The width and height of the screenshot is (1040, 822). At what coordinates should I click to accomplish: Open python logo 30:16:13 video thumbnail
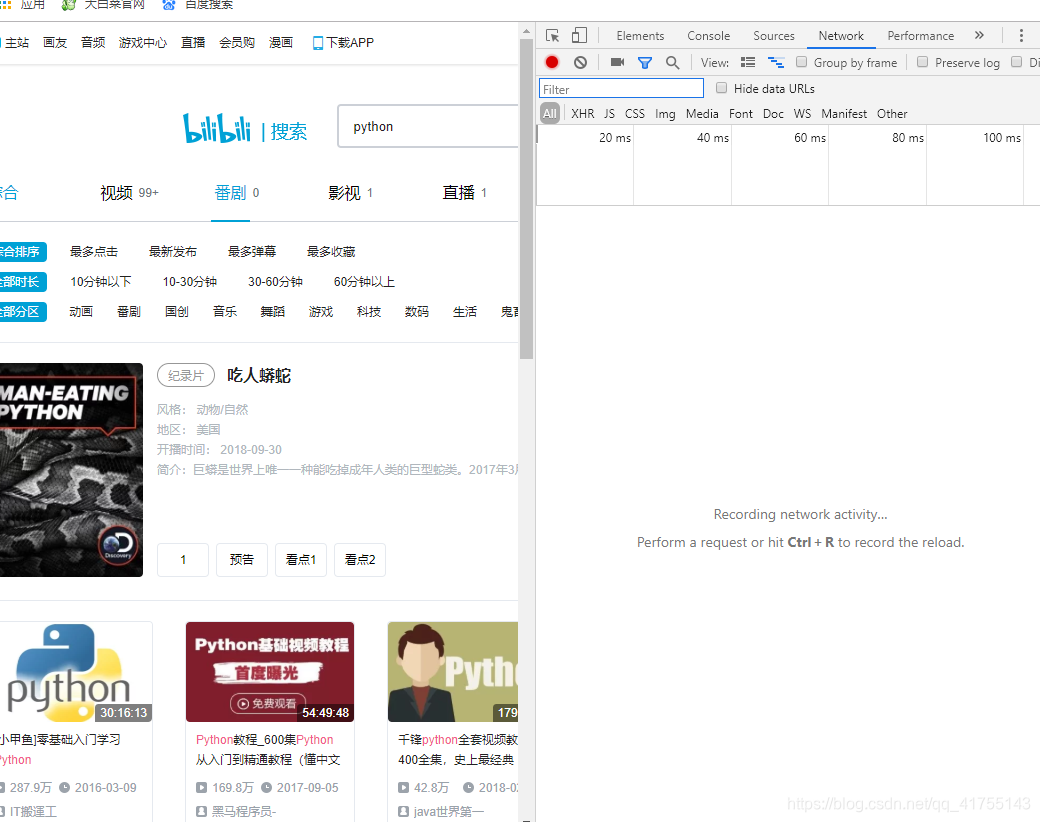pyautogui.click(x=76, y=672)
